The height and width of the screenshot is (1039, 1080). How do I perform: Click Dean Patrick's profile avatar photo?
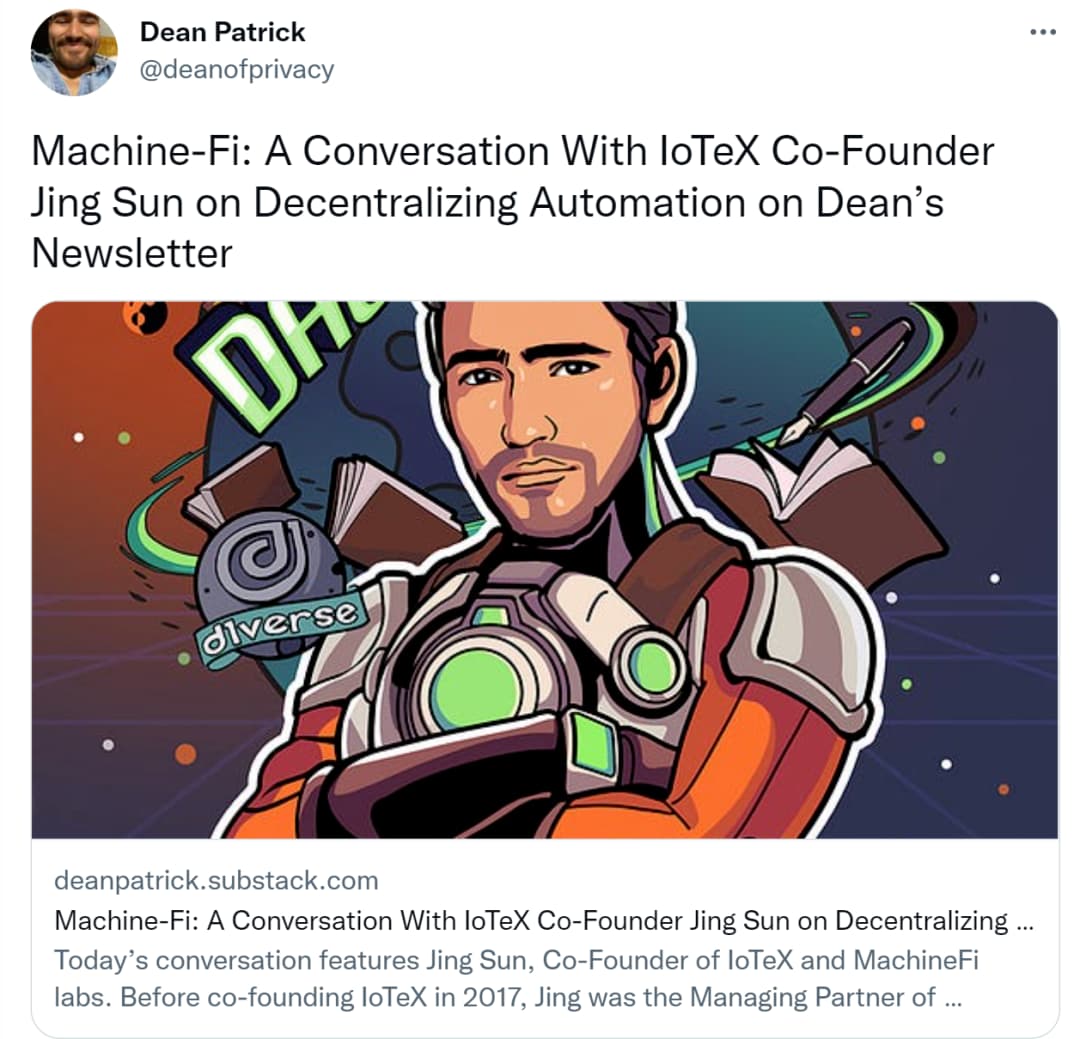(x=74, y=53)
